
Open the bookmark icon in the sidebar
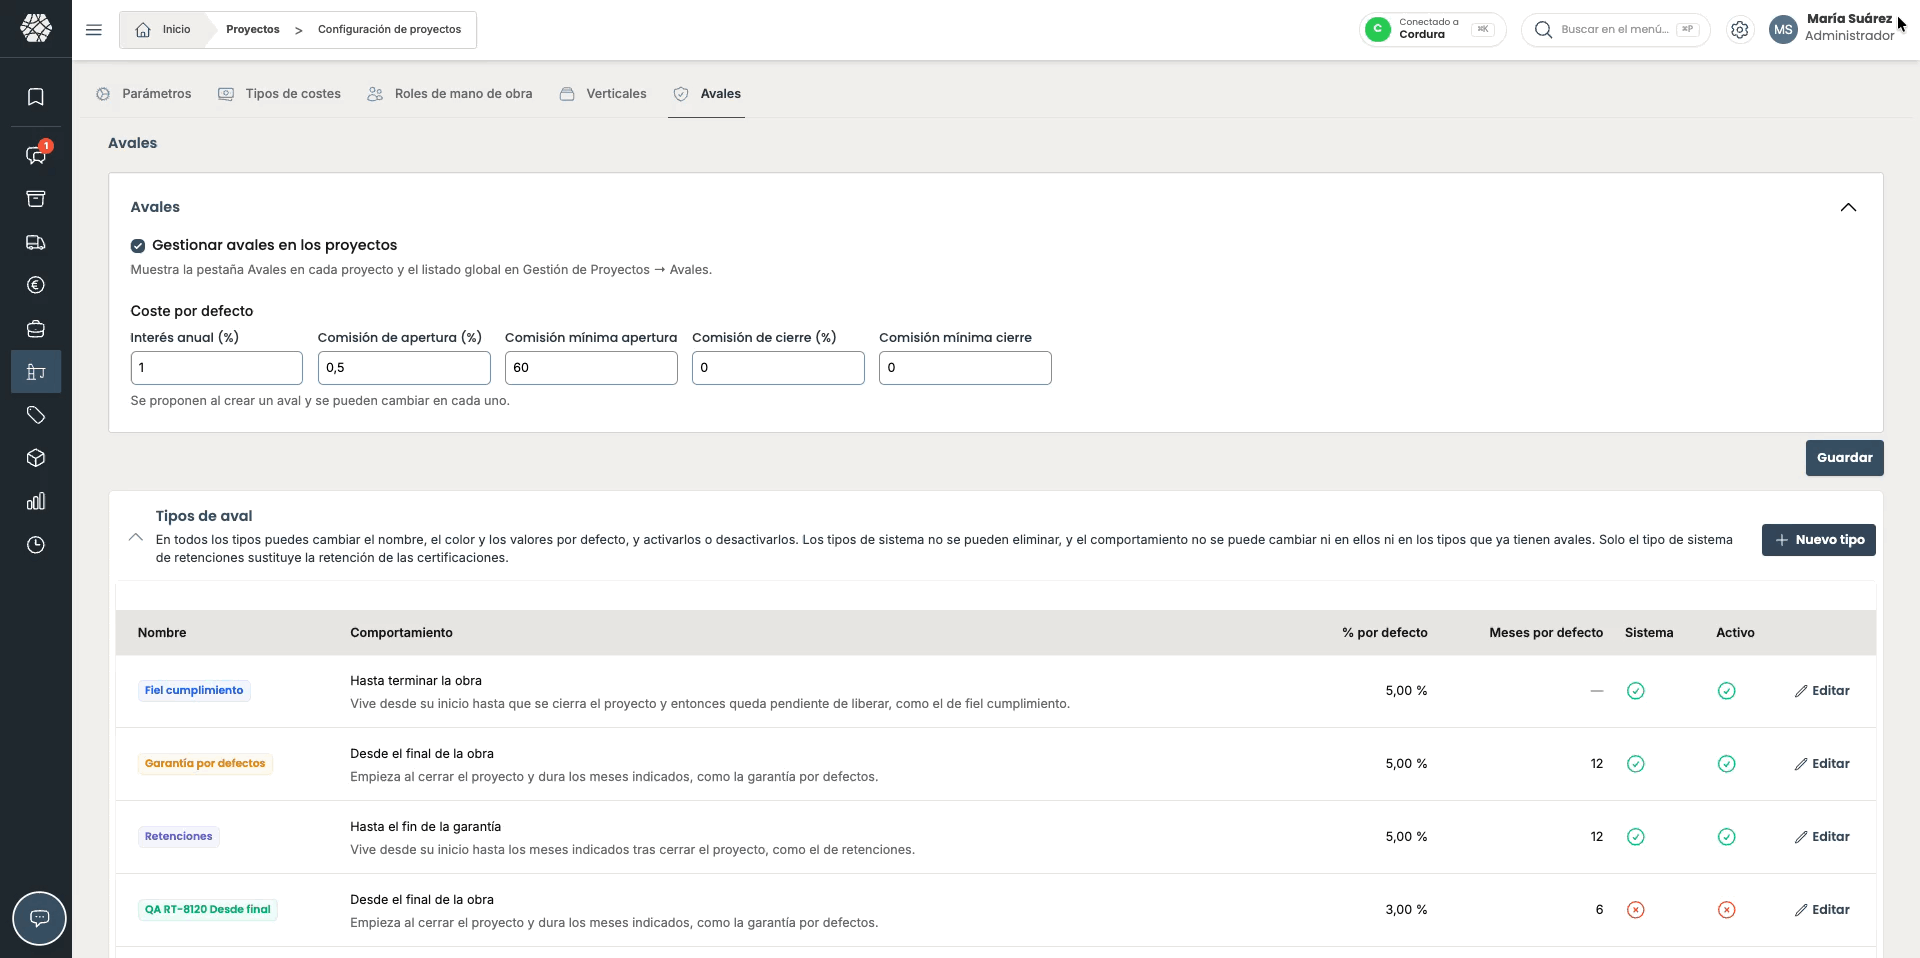[36, 97]
